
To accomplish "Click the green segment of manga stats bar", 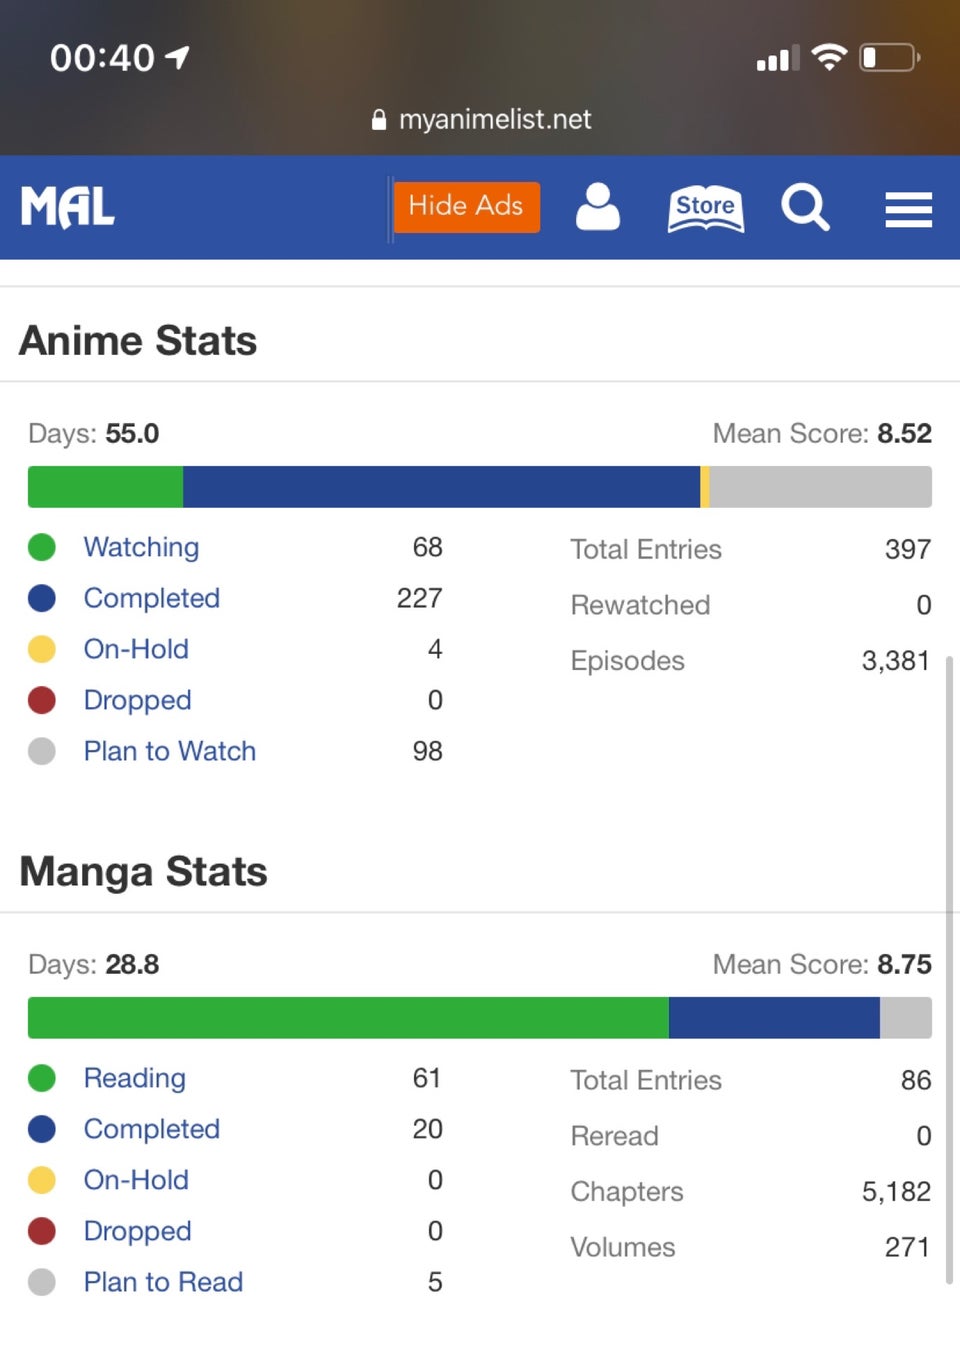I will point(348,1018).
